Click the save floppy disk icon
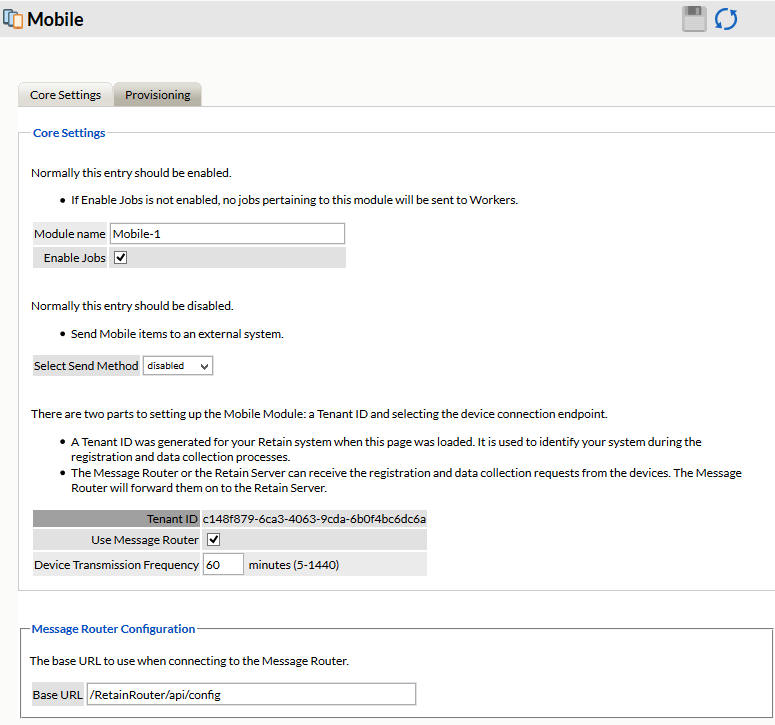The width and height of the screenshot is (775, 725). pos(695,19)
